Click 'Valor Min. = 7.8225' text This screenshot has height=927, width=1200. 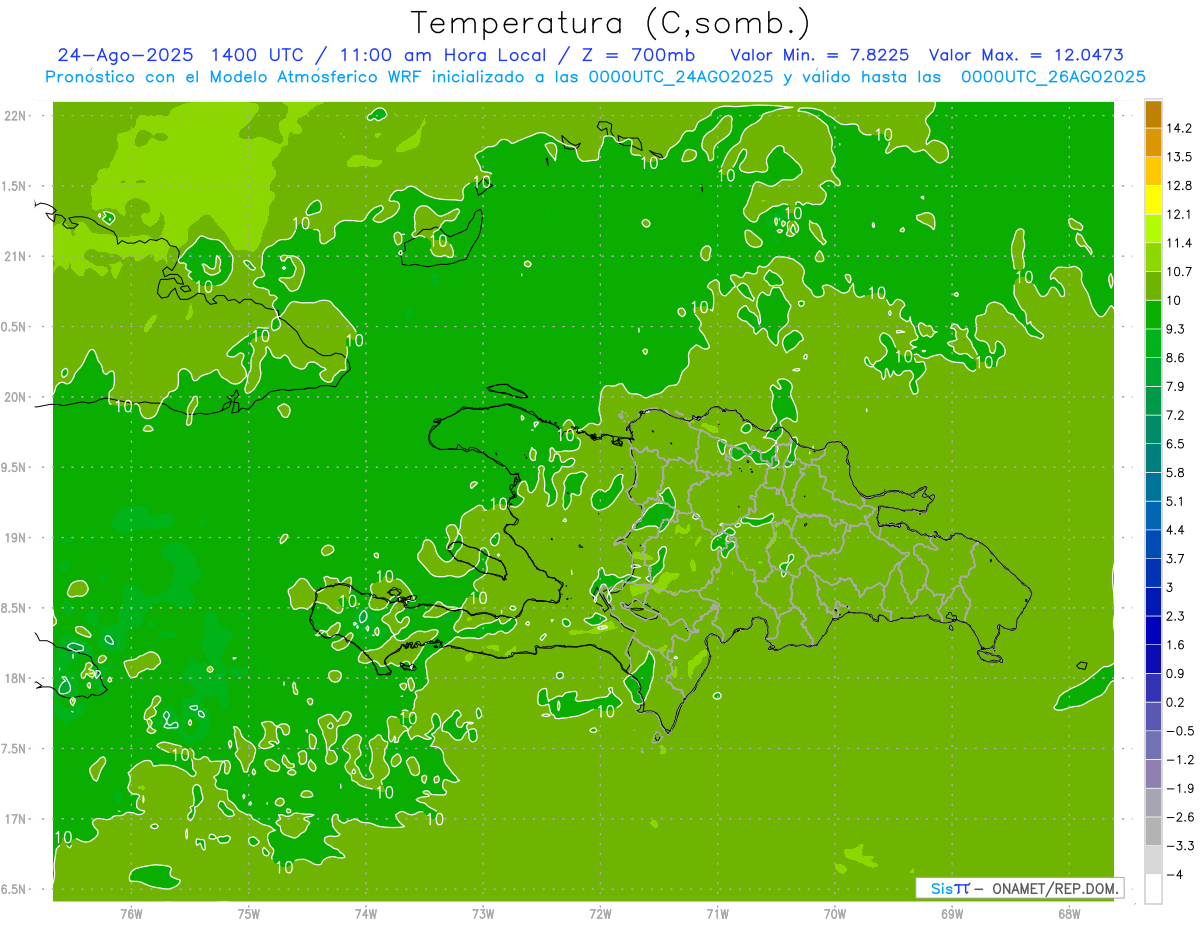(820, 55)
